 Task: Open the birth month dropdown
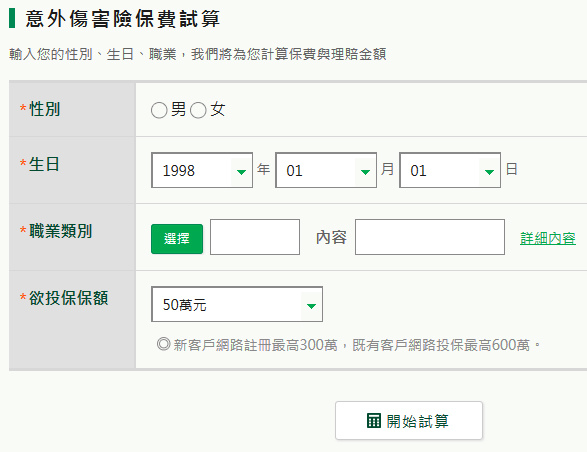[x=326, y=170]
